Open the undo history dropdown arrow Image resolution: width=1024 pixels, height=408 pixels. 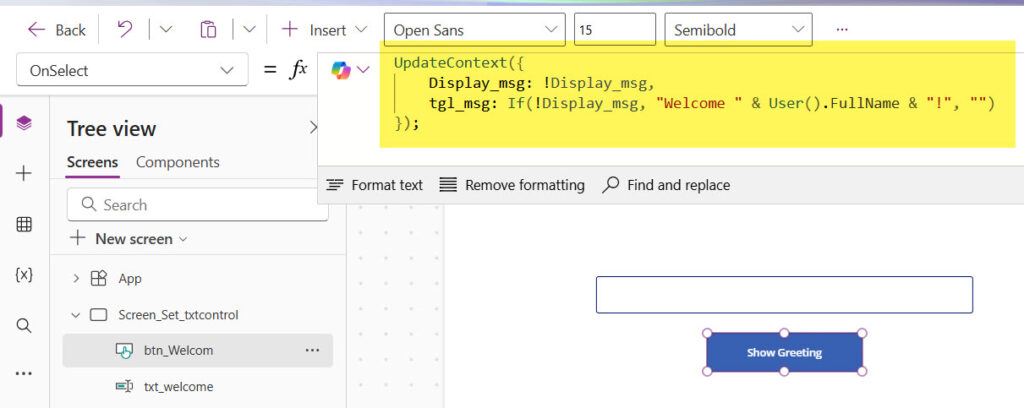click(166, 29)
